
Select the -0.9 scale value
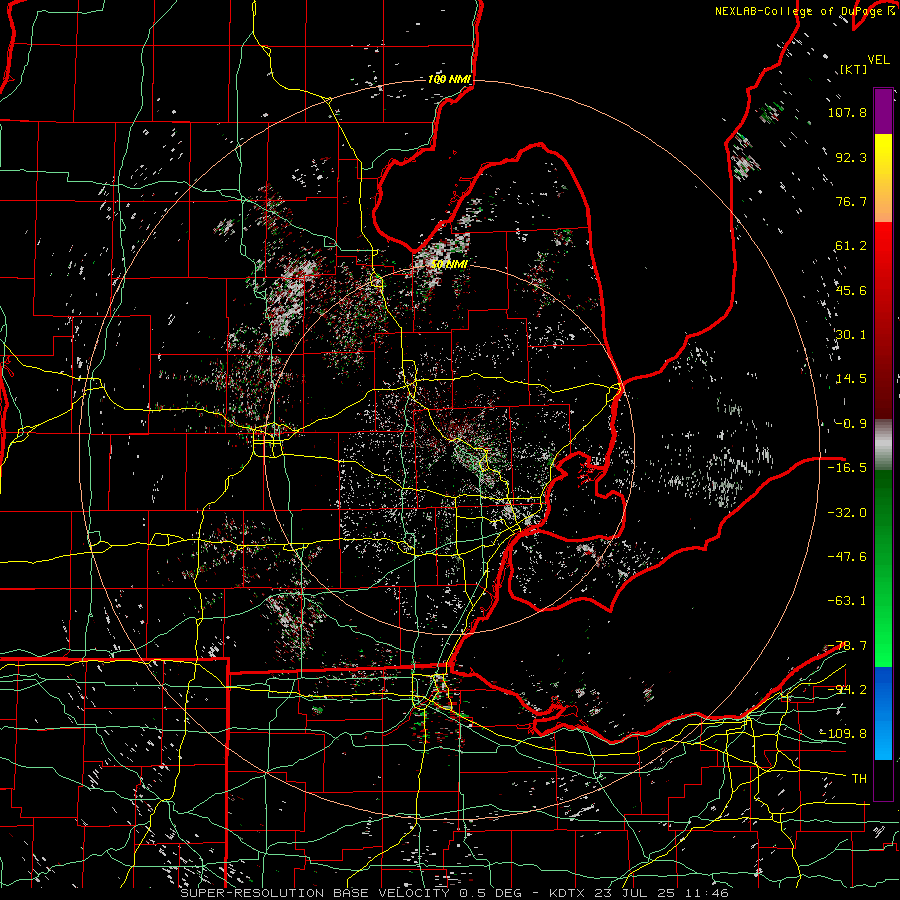851,424
